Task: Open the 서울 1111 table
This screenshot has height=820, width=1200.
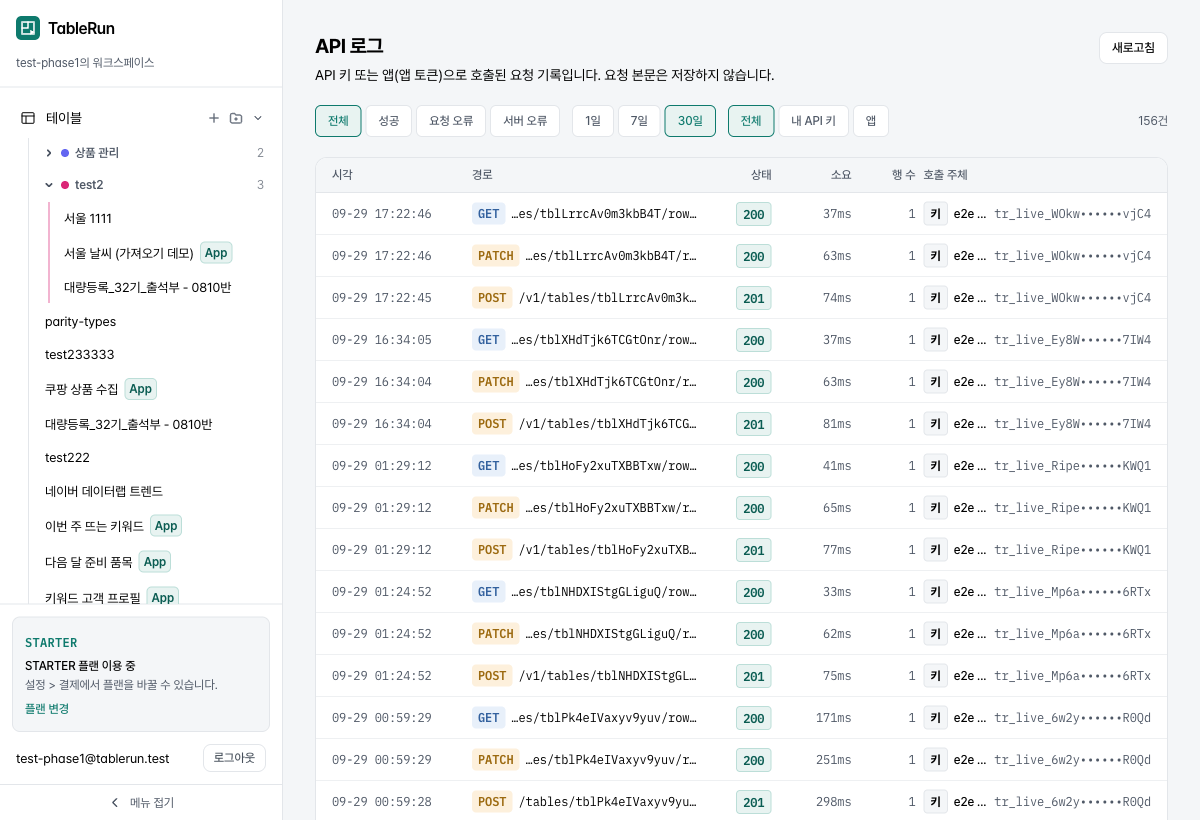Action: tap(88, 218)
